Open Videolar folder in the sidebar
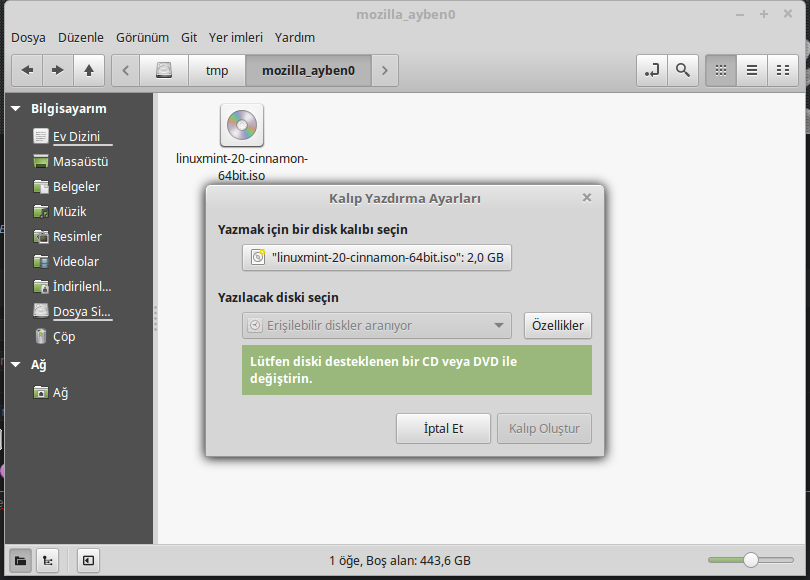 pyautogui.click(x=66, y=261)
